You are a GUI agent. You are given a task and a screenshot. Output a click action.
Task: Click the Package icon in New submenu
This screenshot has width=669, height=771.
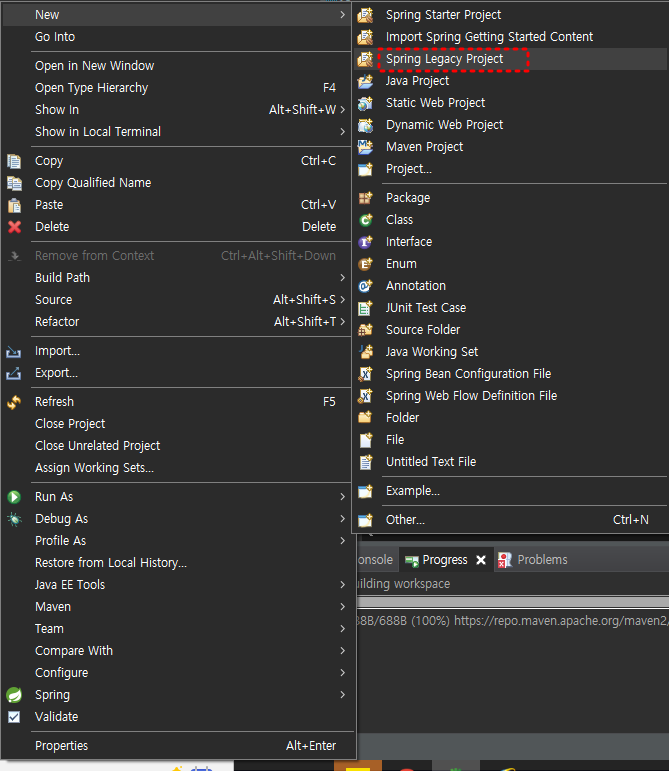point(365,198)
